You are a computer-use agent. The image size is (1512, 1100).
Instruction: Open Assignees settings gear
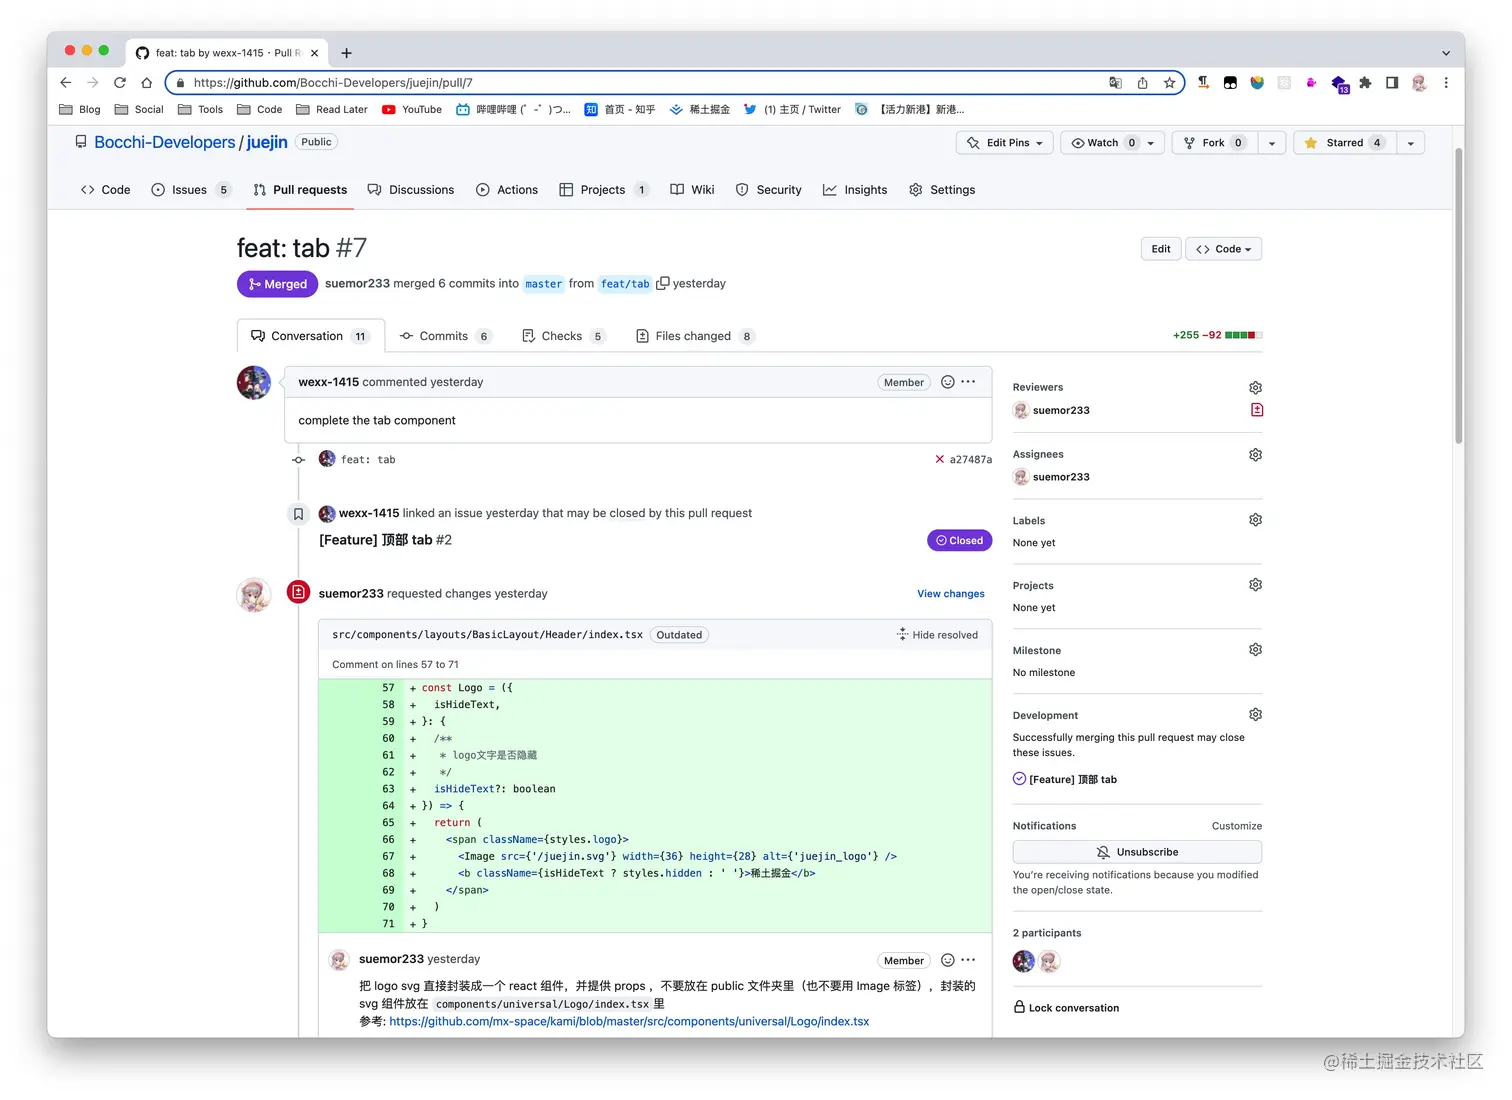coord(1256,455)
